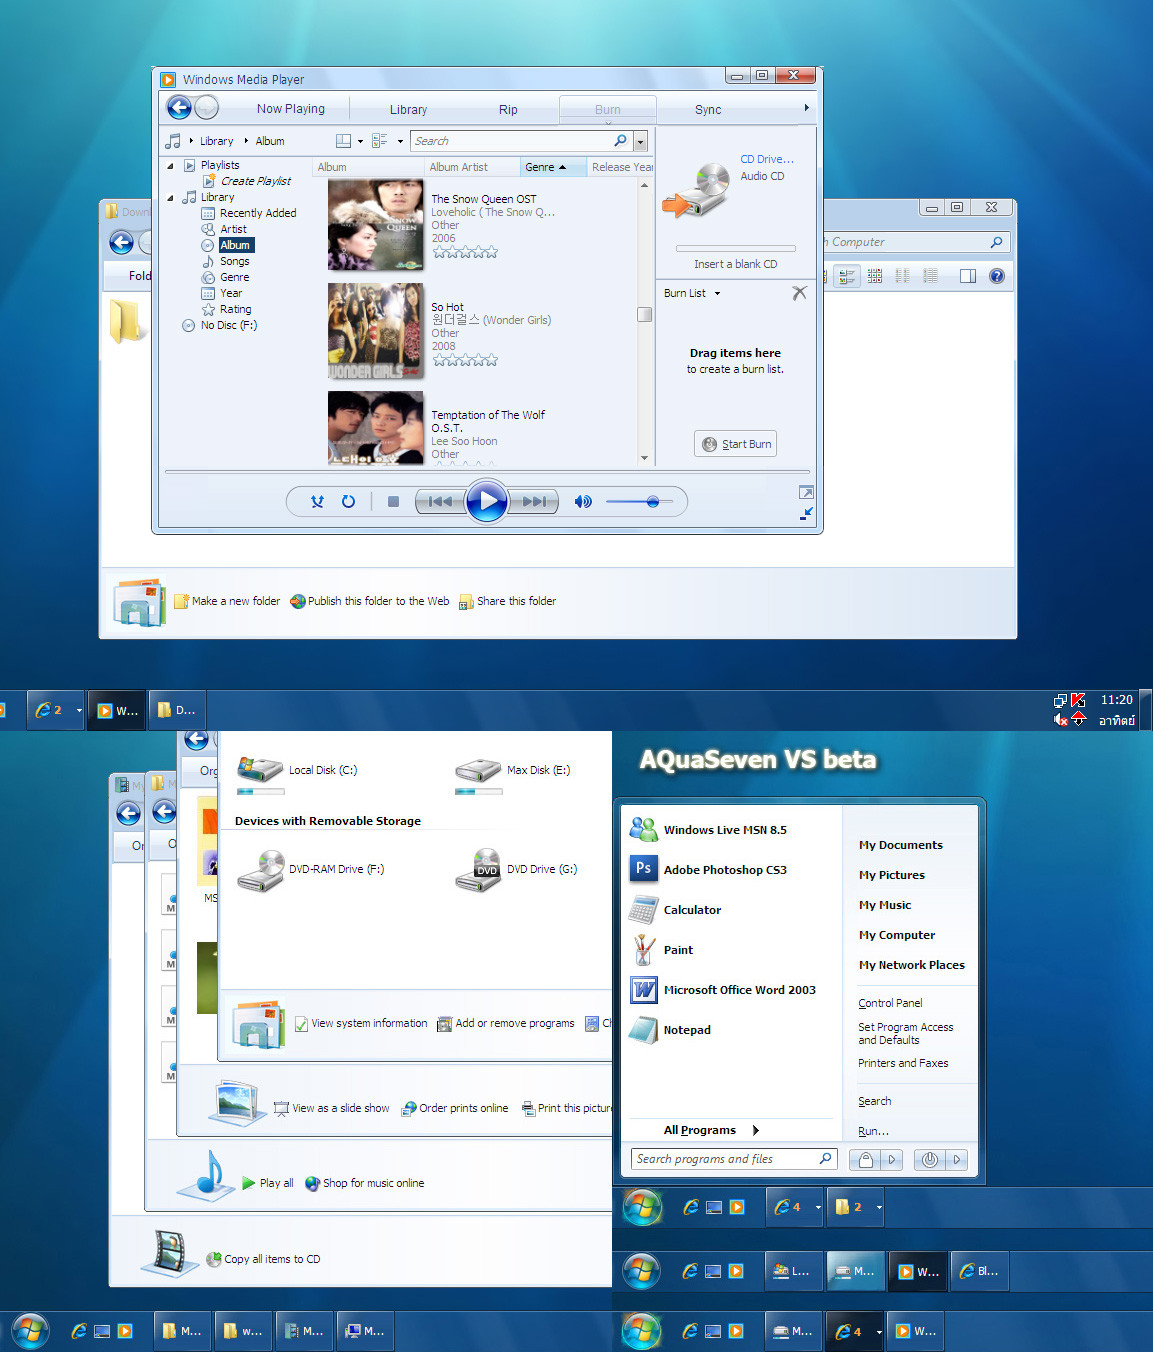Skip to the next track
This screenshot has height=1352, width=1153.
533,502
